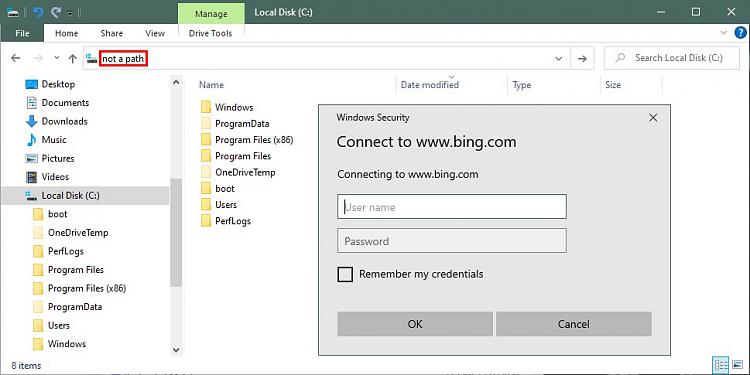Click the address bar text 'not a path'

[x=123, y=58]
